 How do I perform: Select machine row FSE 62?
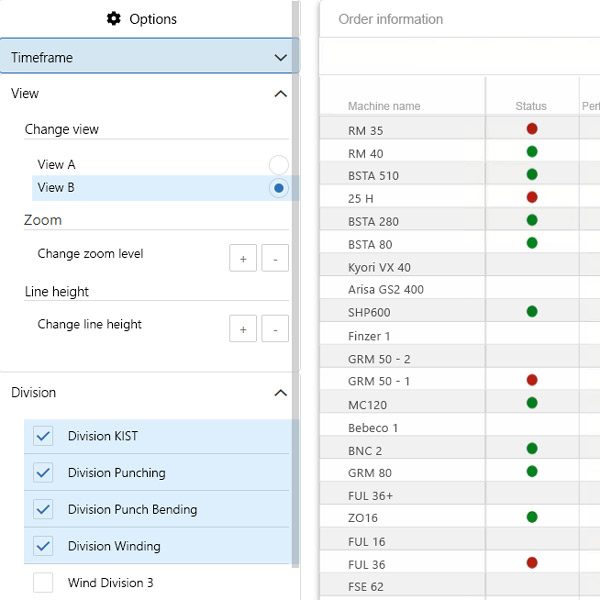(x=460, y=585)
